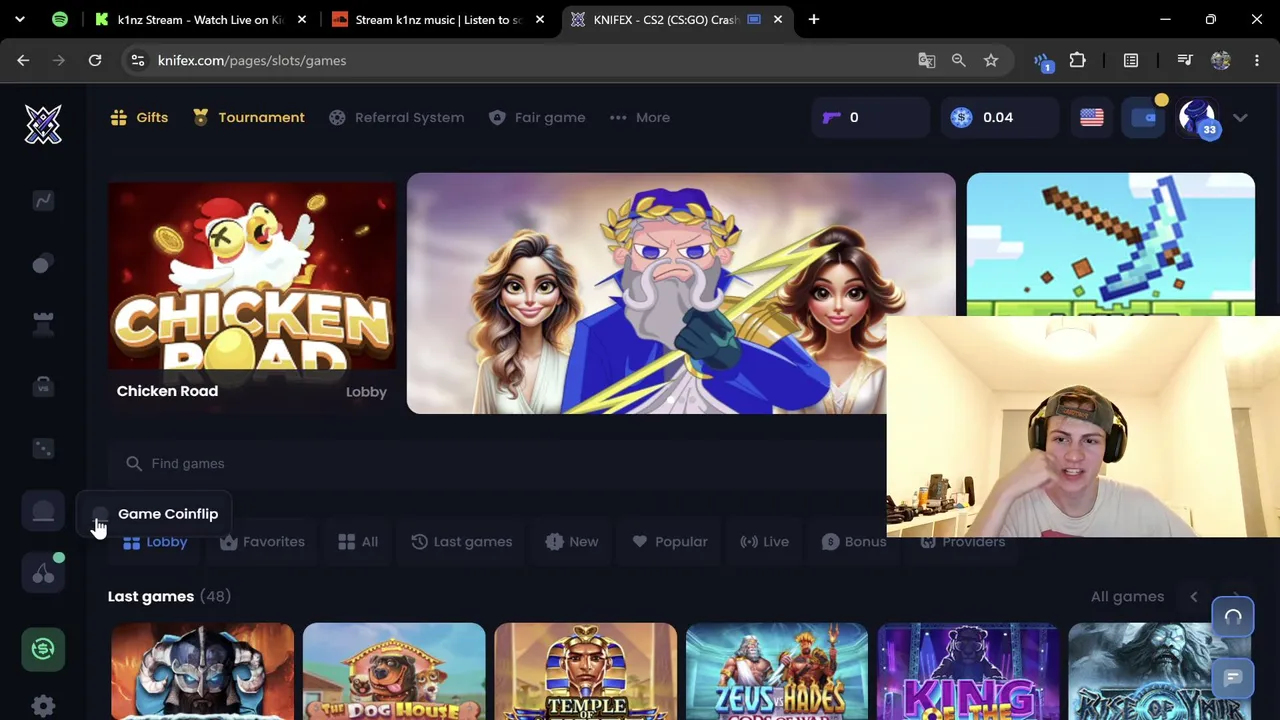1280x720 pixels.
Task: Select the New category tab
Action: 572,542
